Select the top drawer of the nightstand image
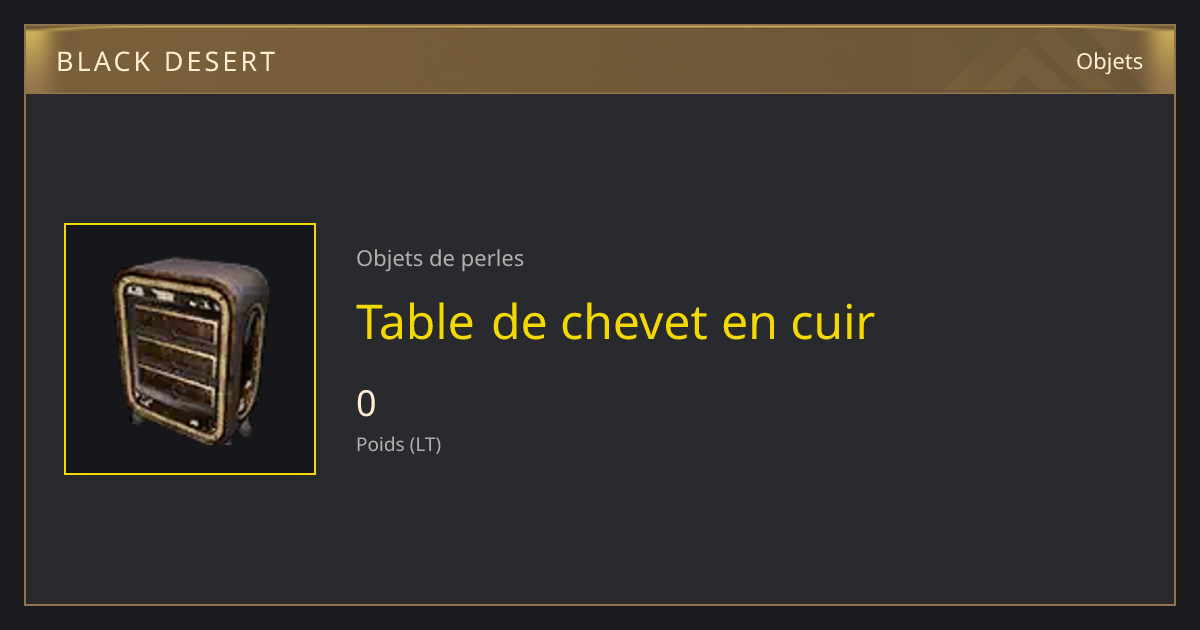1200x630 pixels. coord(176,324)
